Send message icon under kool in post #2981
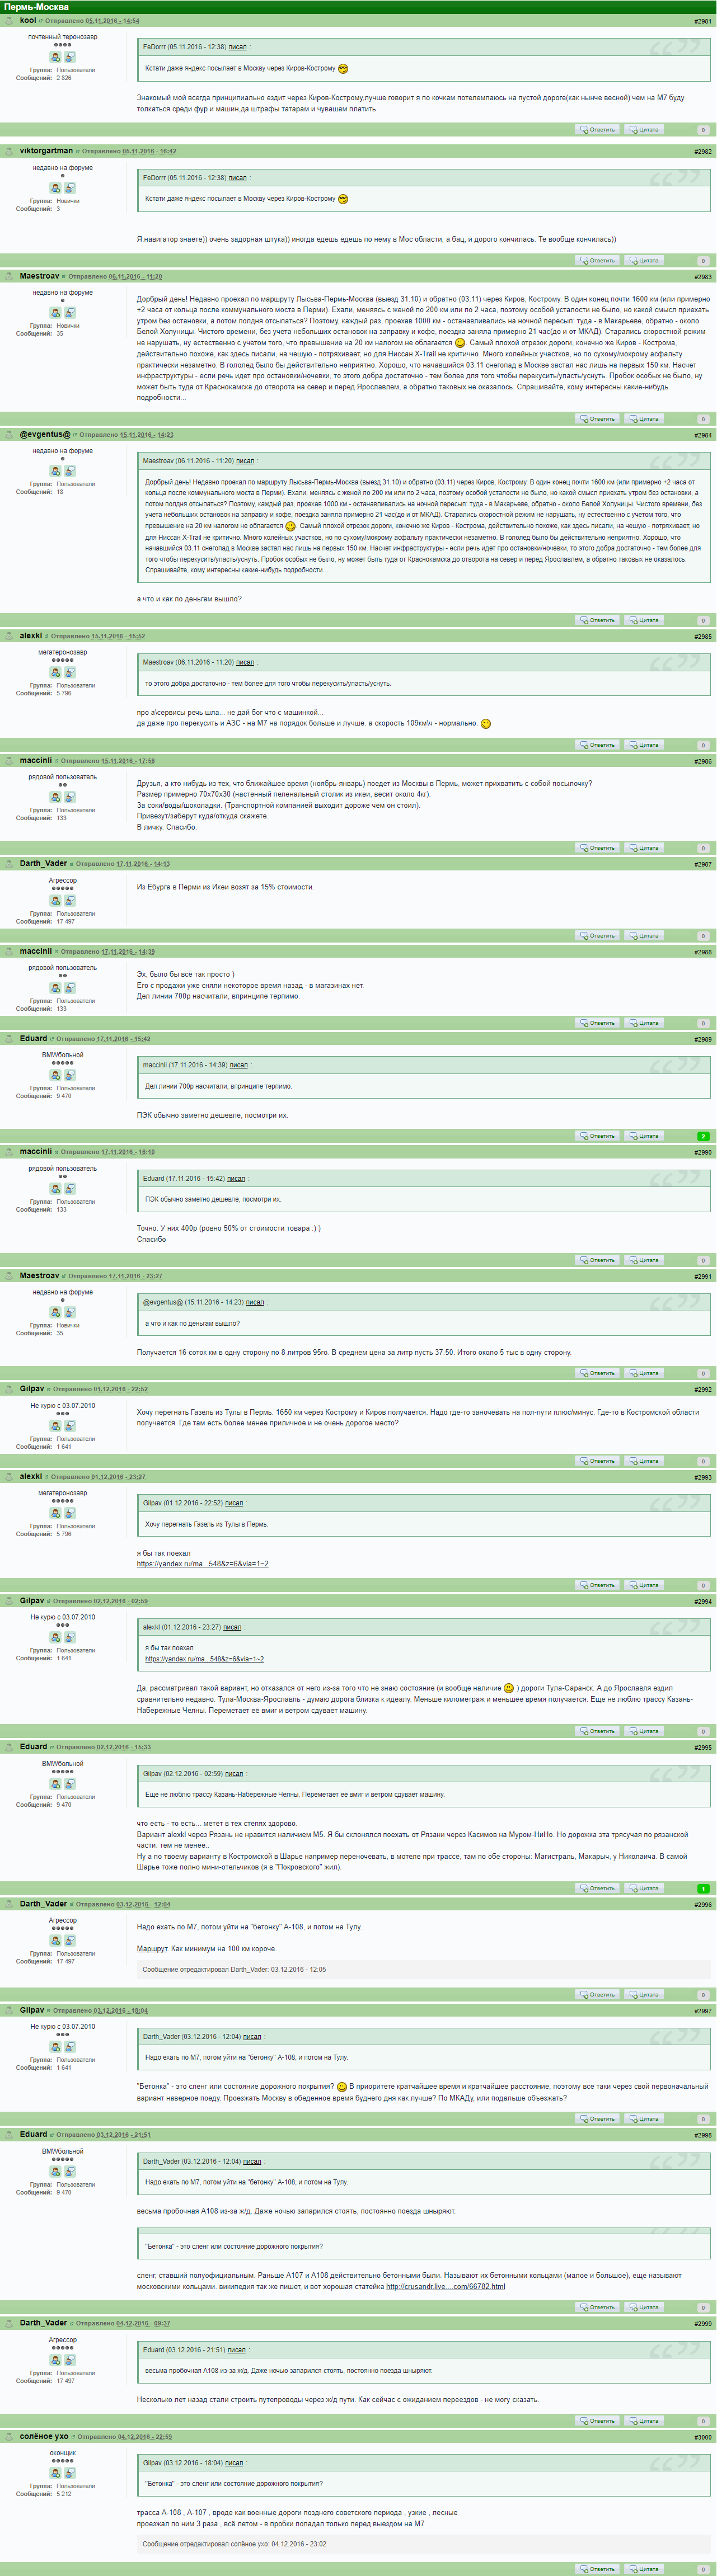Screen dimensions: 717x2576 [70, 57]
